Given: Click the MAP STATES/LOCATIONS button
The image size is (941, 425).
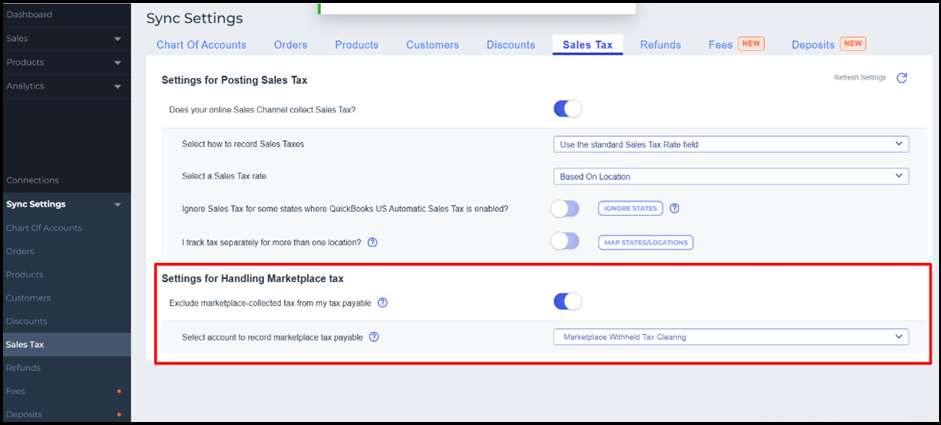Looking at the screenshot, I should 645,242.
